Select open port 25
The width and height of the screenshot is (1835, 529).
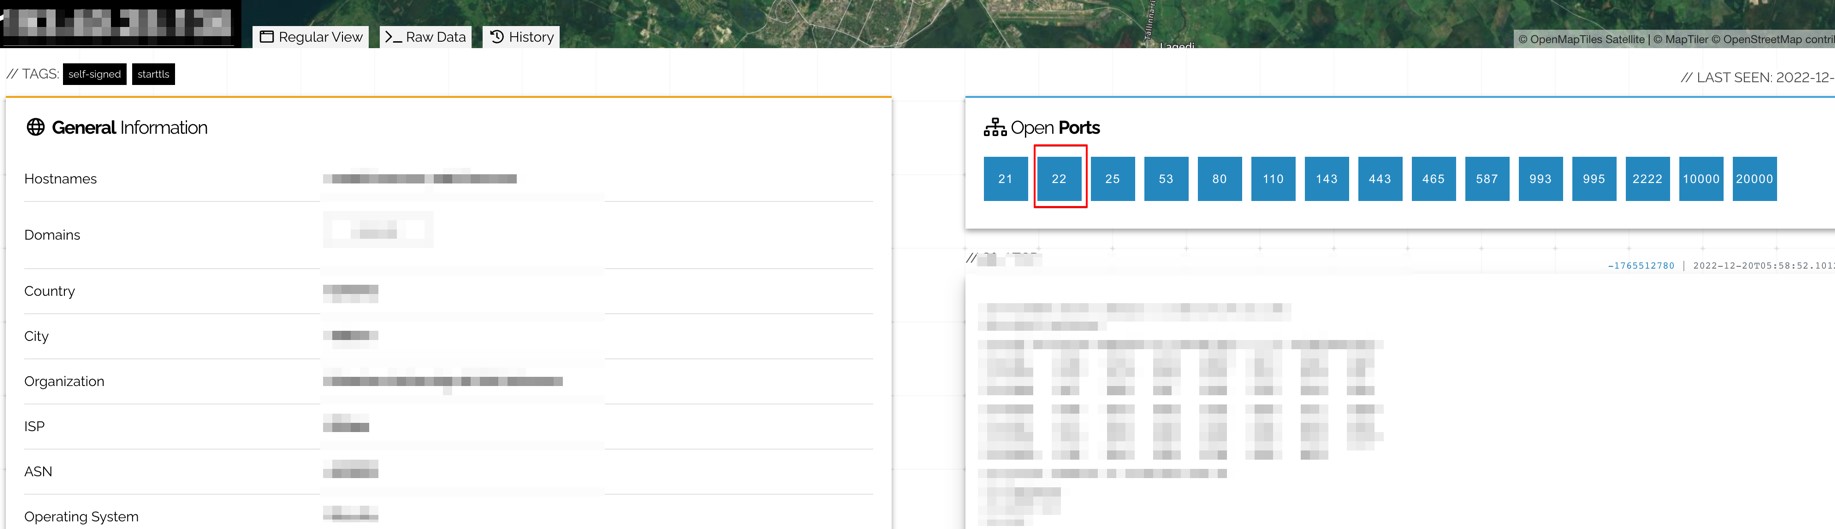[1113, 179]
